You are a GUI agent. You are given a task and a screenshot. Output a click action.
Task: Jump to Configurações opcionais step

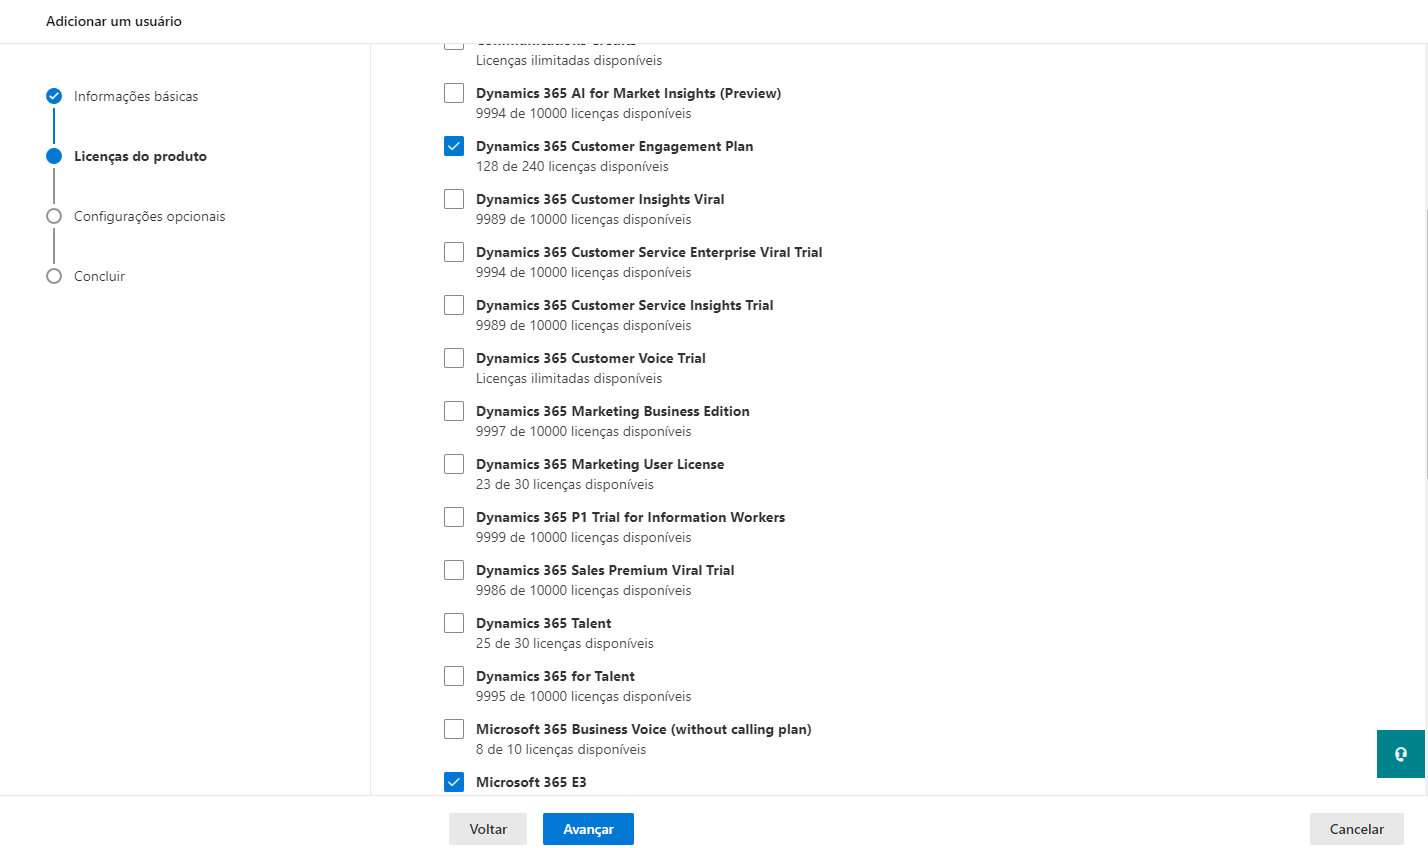149,216
